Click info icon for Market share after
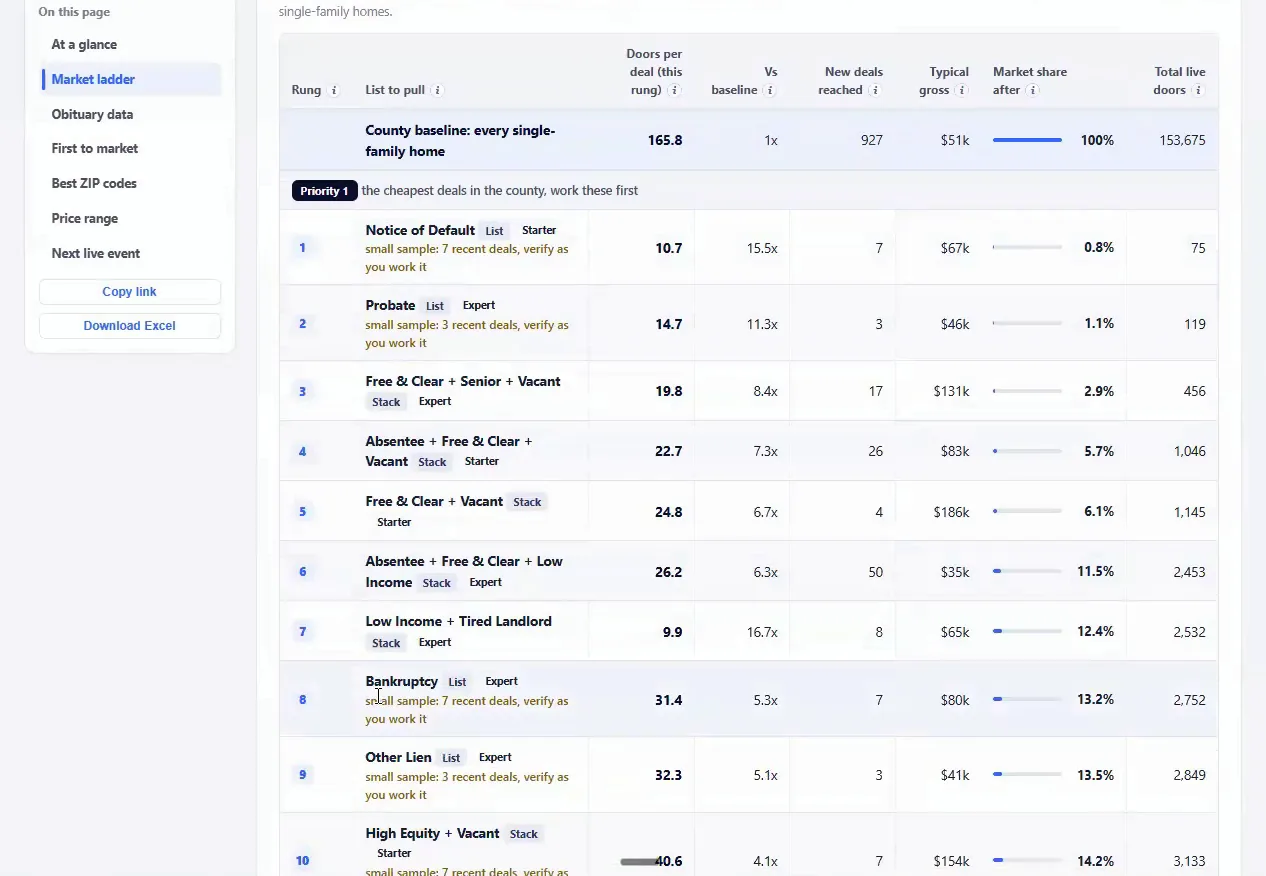Image resolution: width=1266 pixels, height=876 pixels. point(1033,90)
